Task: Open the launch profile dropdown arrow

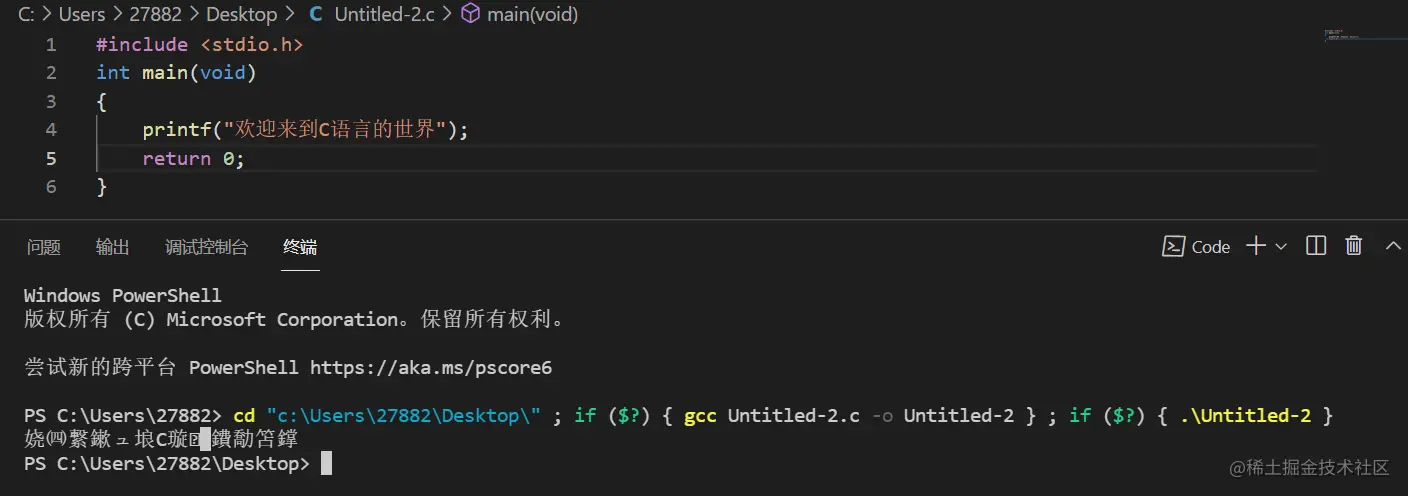Action: pos(1281,246)
